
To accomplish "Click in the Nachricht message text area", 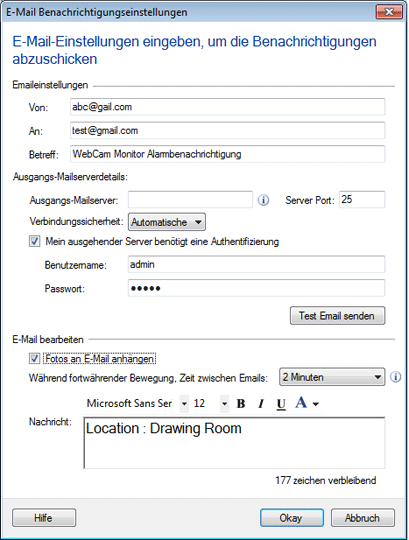I will coord(234,443).
